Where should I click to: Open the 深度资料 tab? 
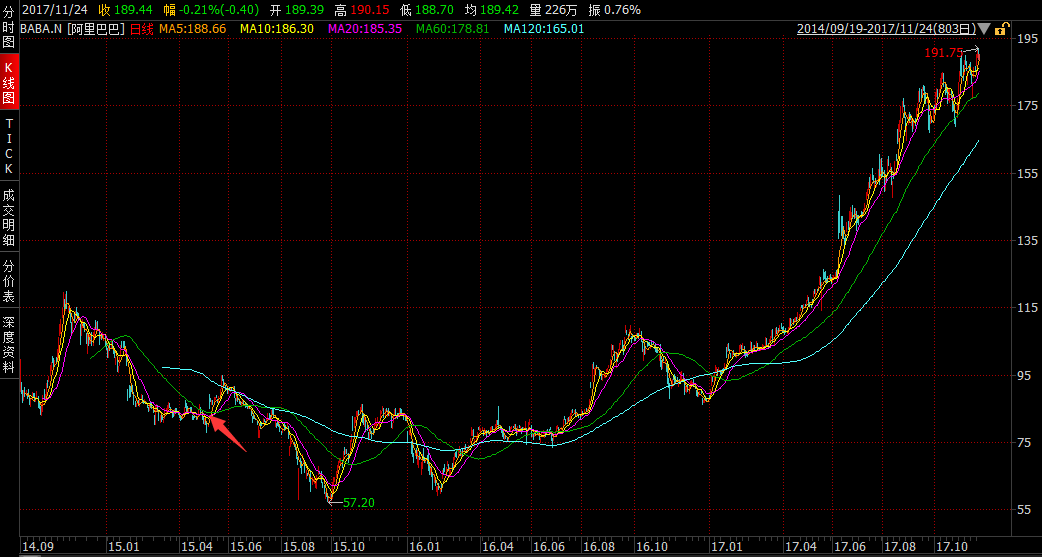(x=9, y=344)
